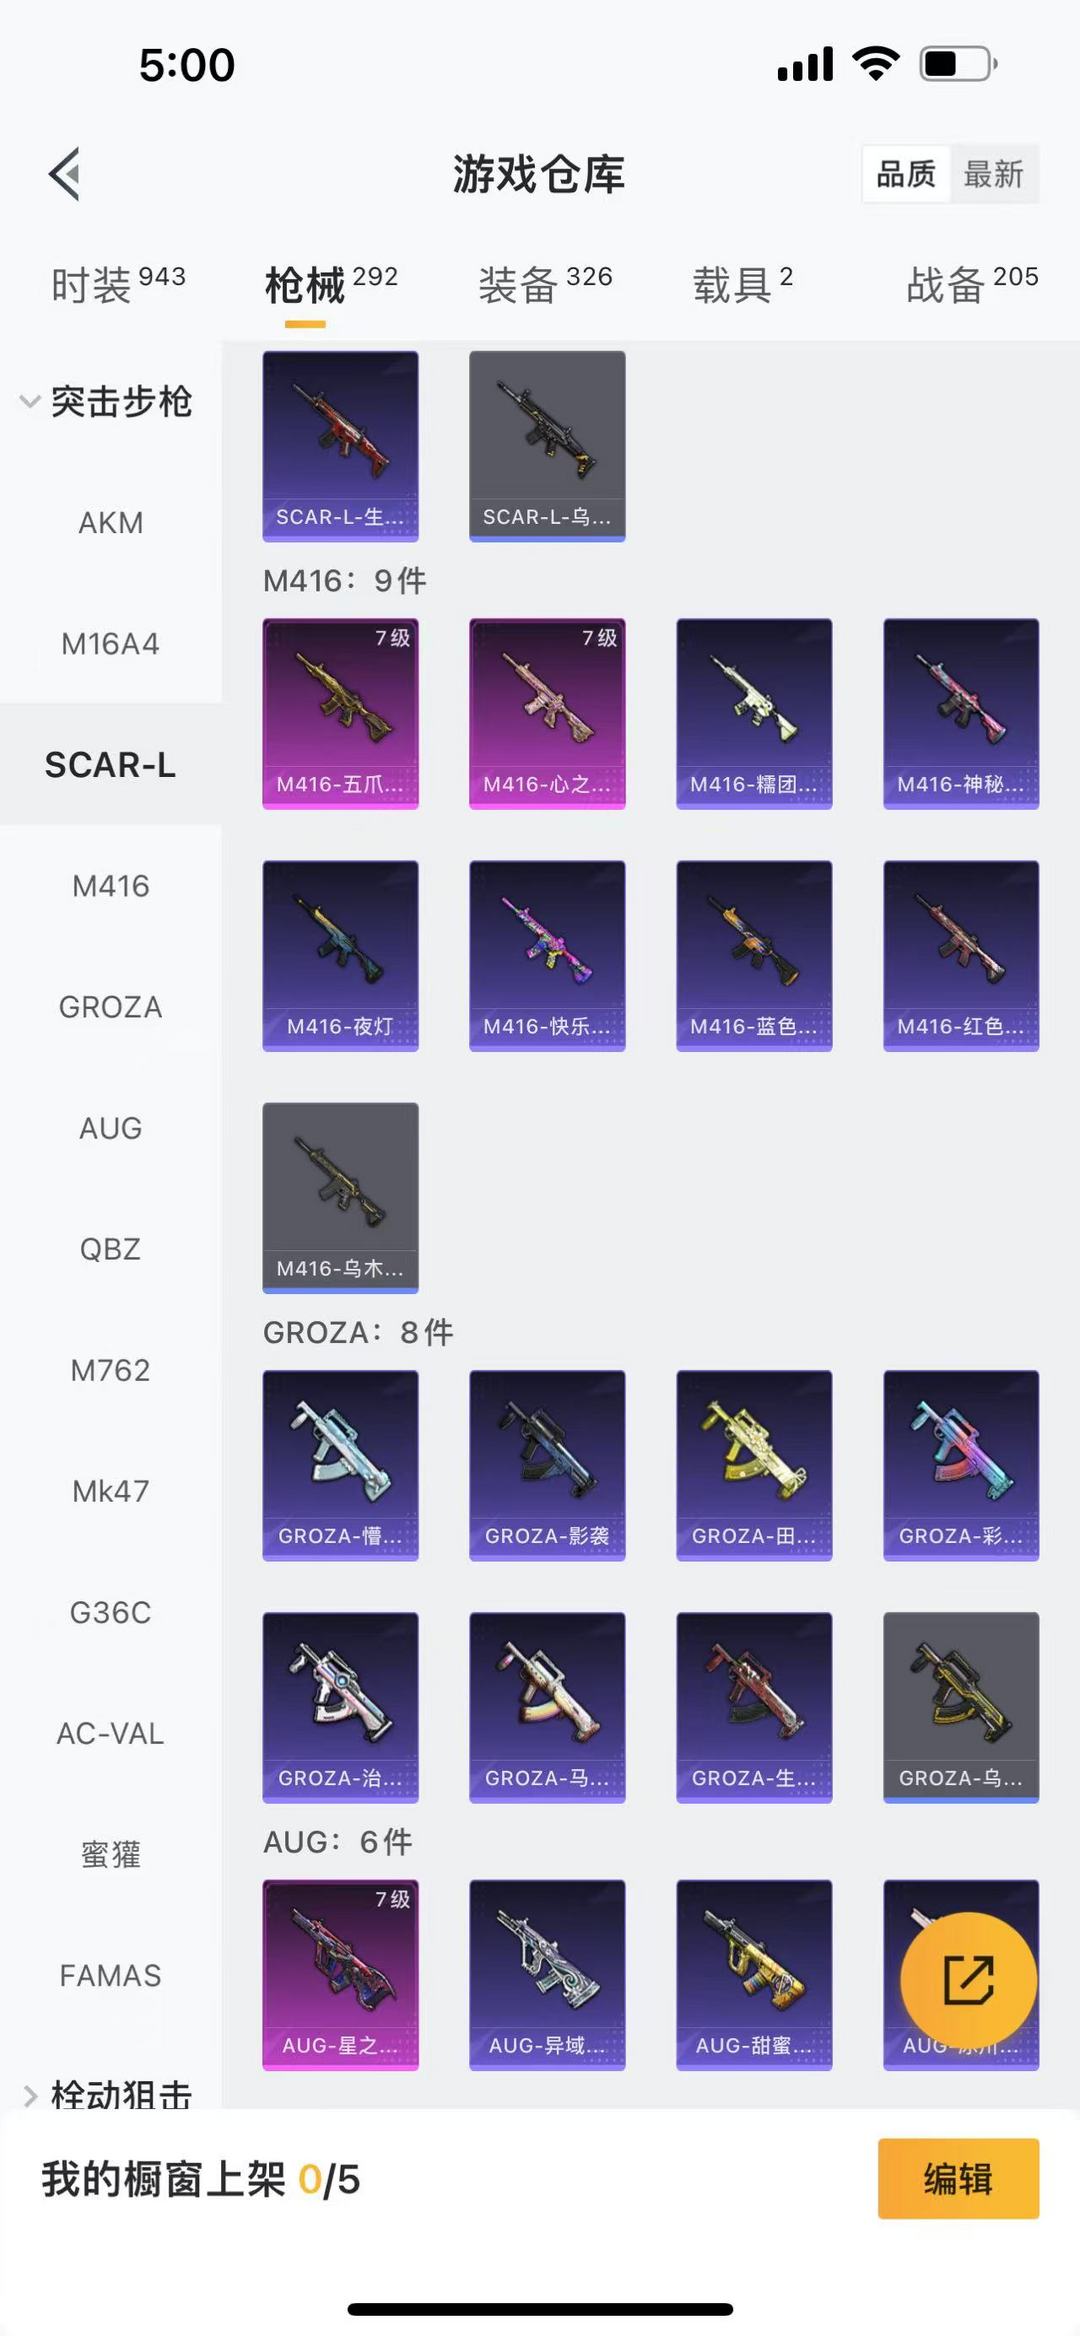Switch to the 战备 tab

[972, 285]
